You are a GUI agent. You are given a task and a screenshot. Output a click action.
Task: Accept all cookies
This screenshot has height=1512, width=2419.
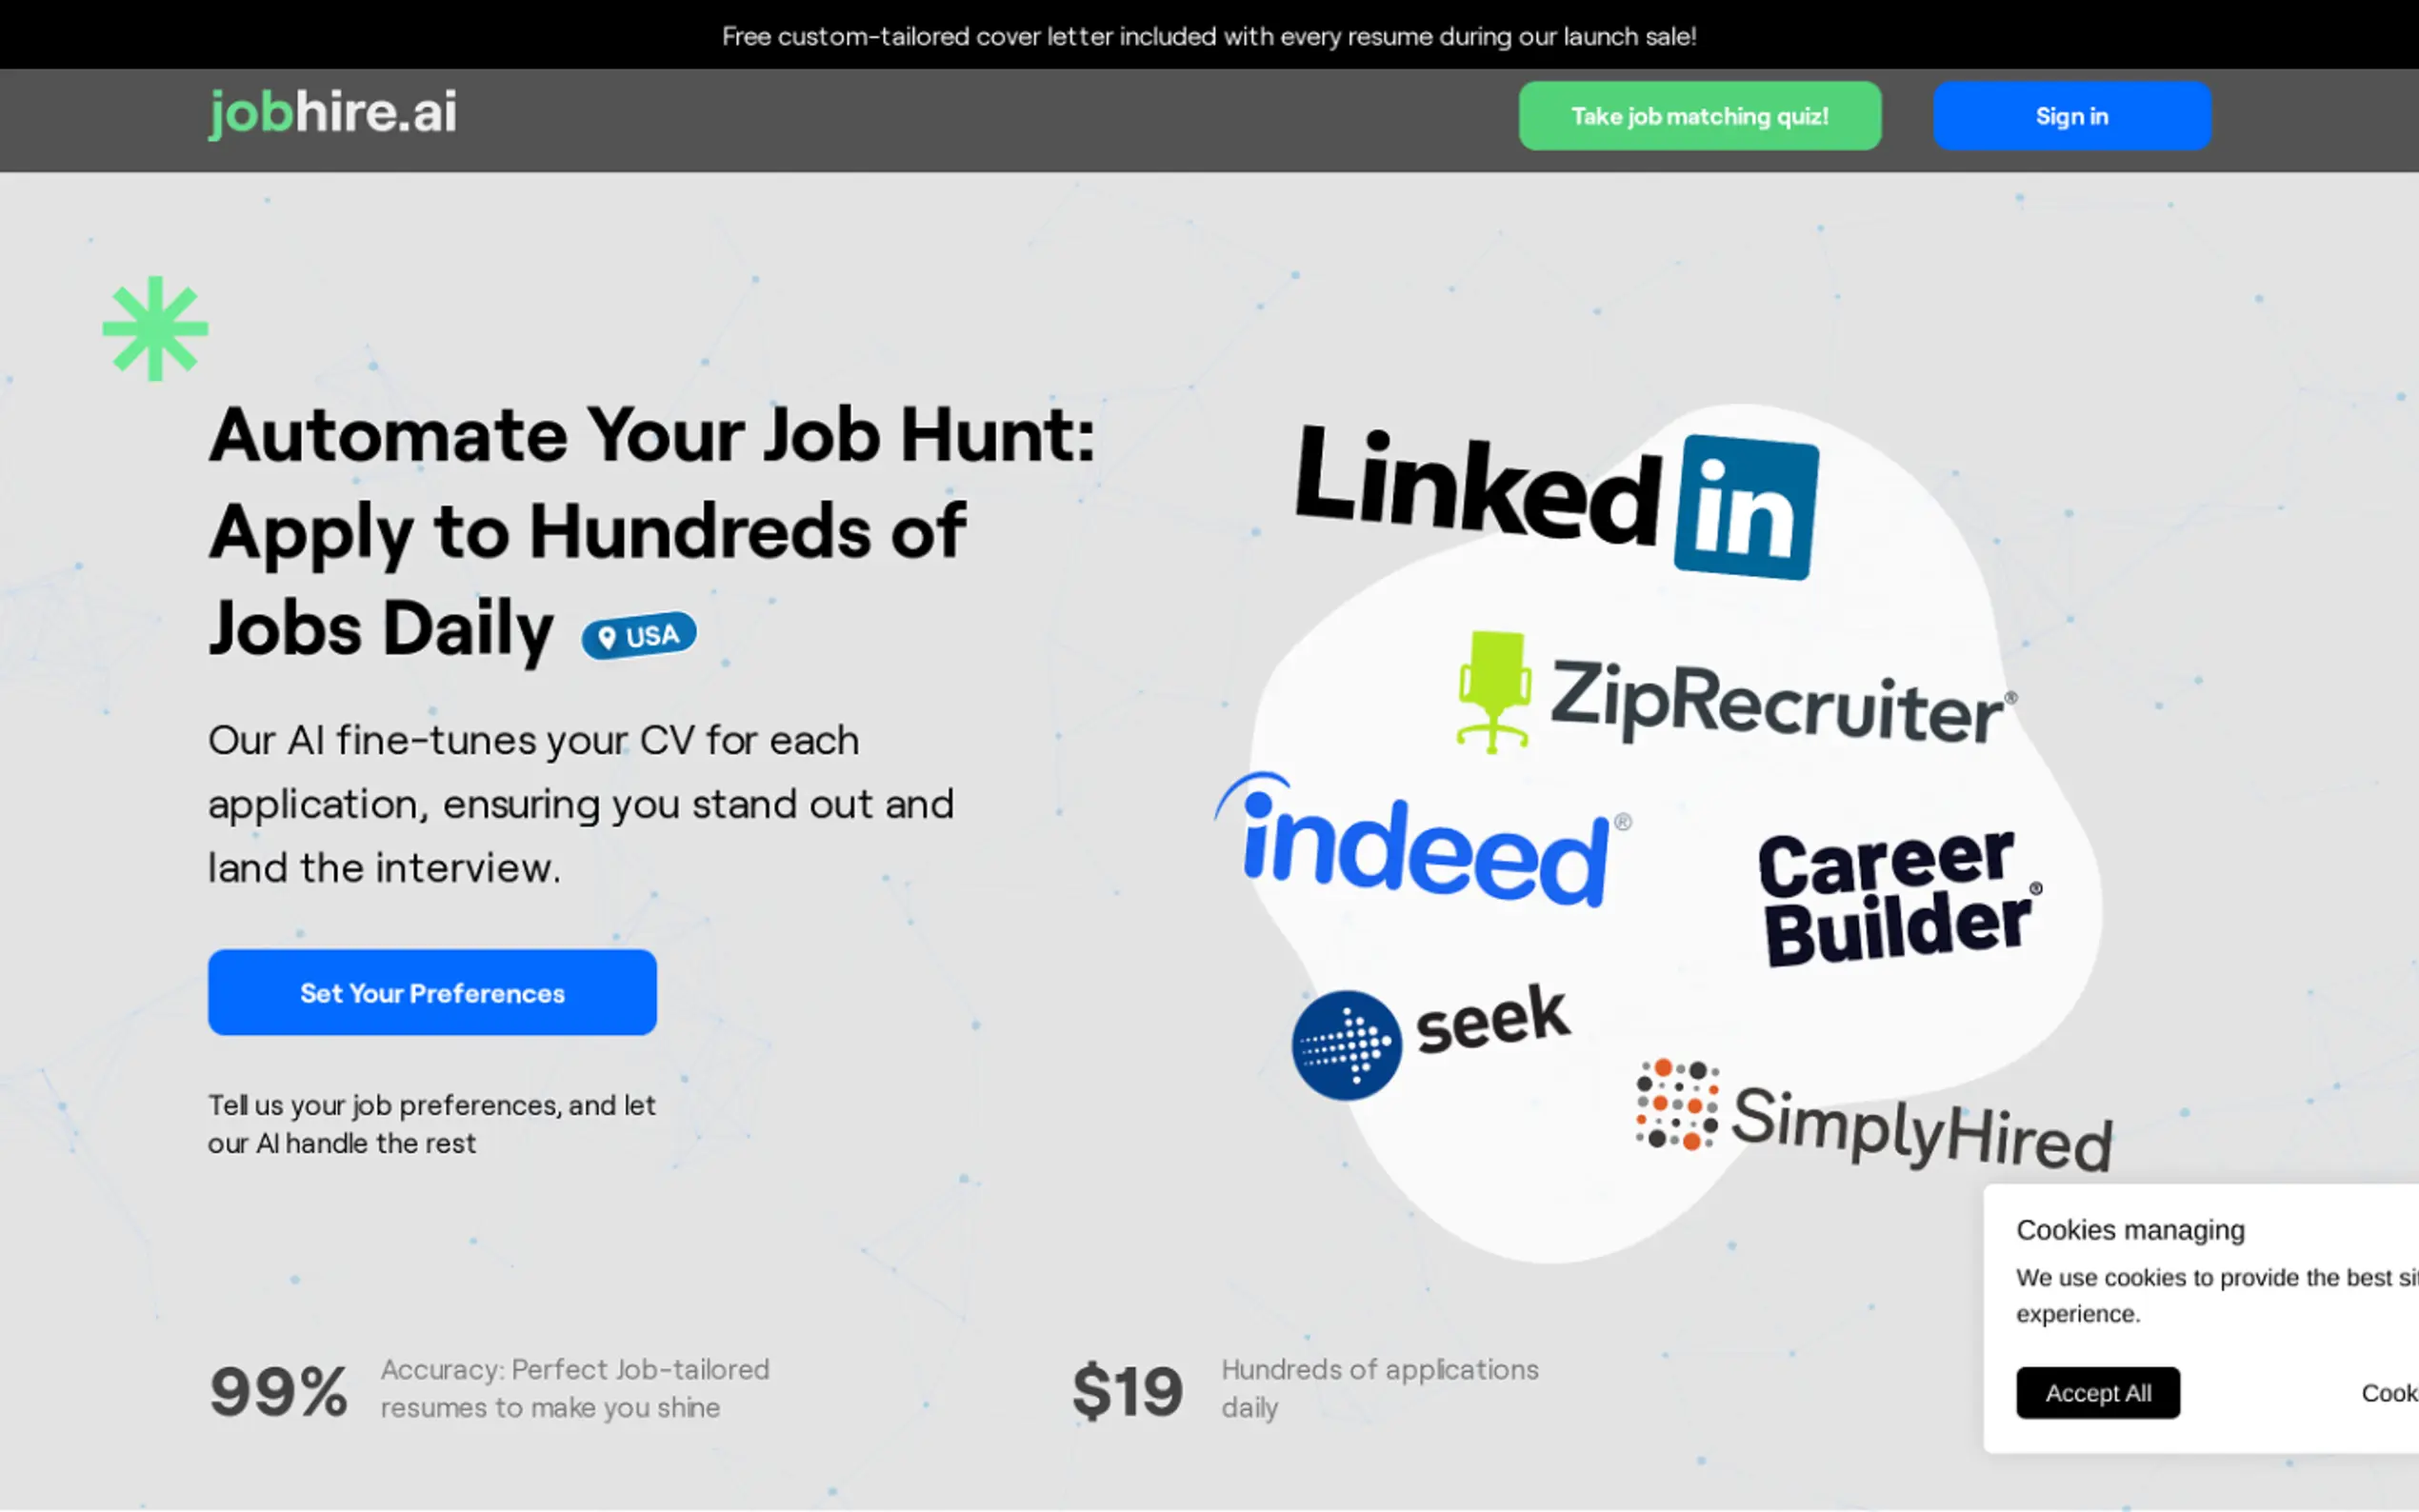[2097, 1393]
